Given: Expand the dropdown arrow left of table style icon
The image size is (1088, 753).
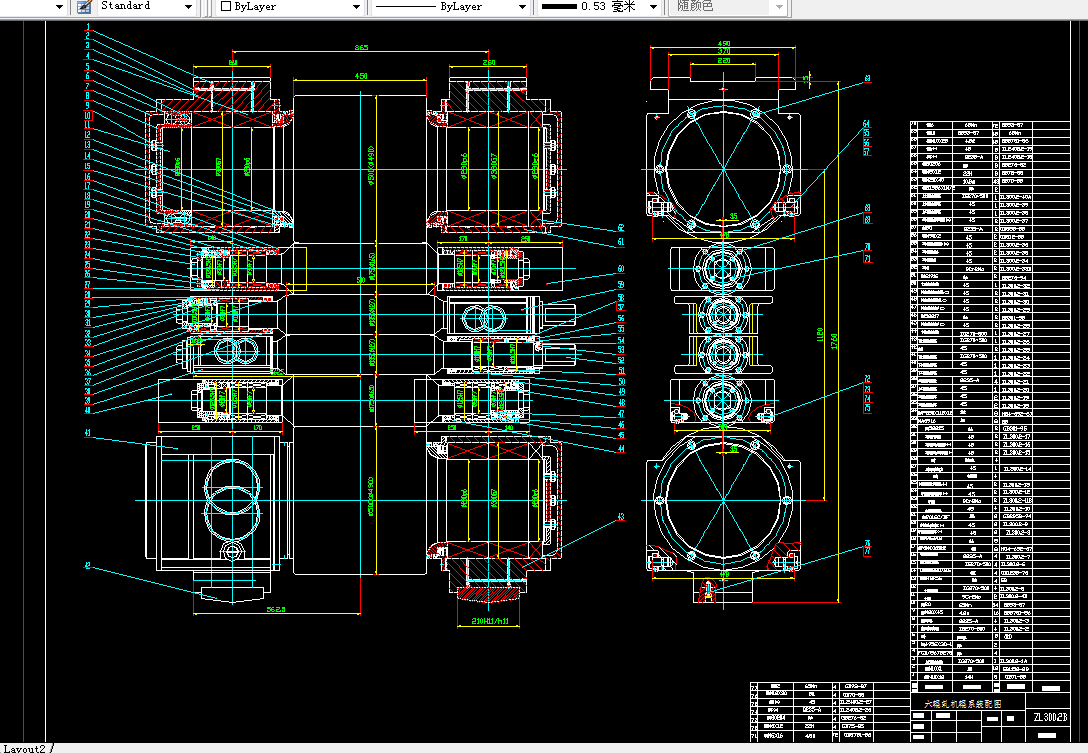Looking at the screenshot, I should (x=59, y=7).
